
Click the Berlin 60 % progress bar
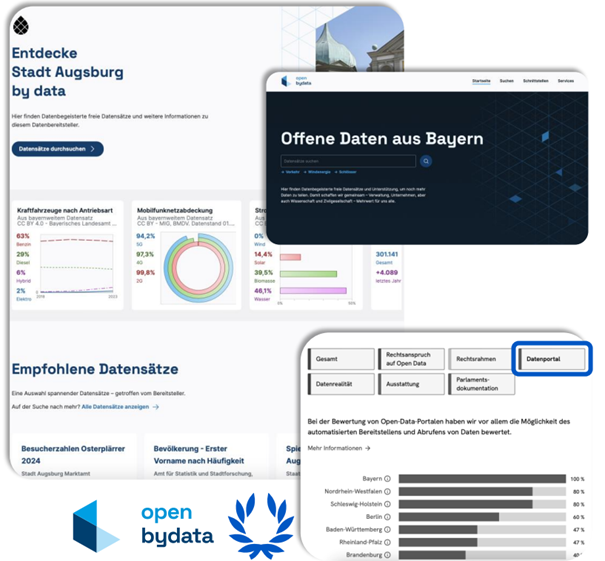click(x=482, y=517)
